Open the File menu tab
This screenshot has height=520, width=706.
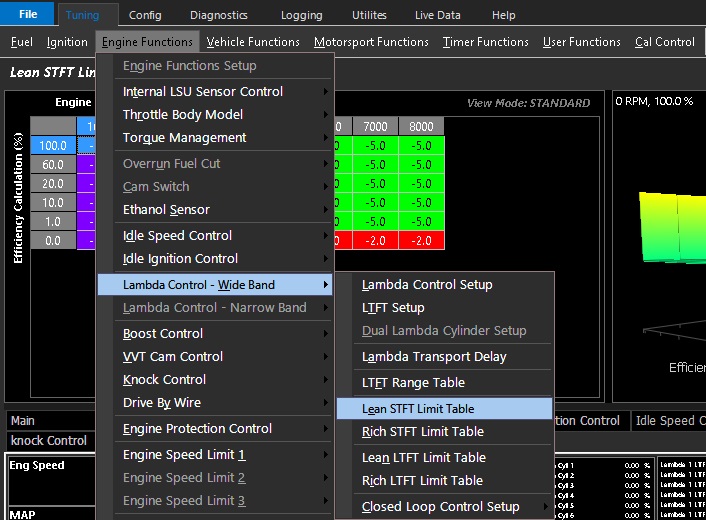[28, 15]
